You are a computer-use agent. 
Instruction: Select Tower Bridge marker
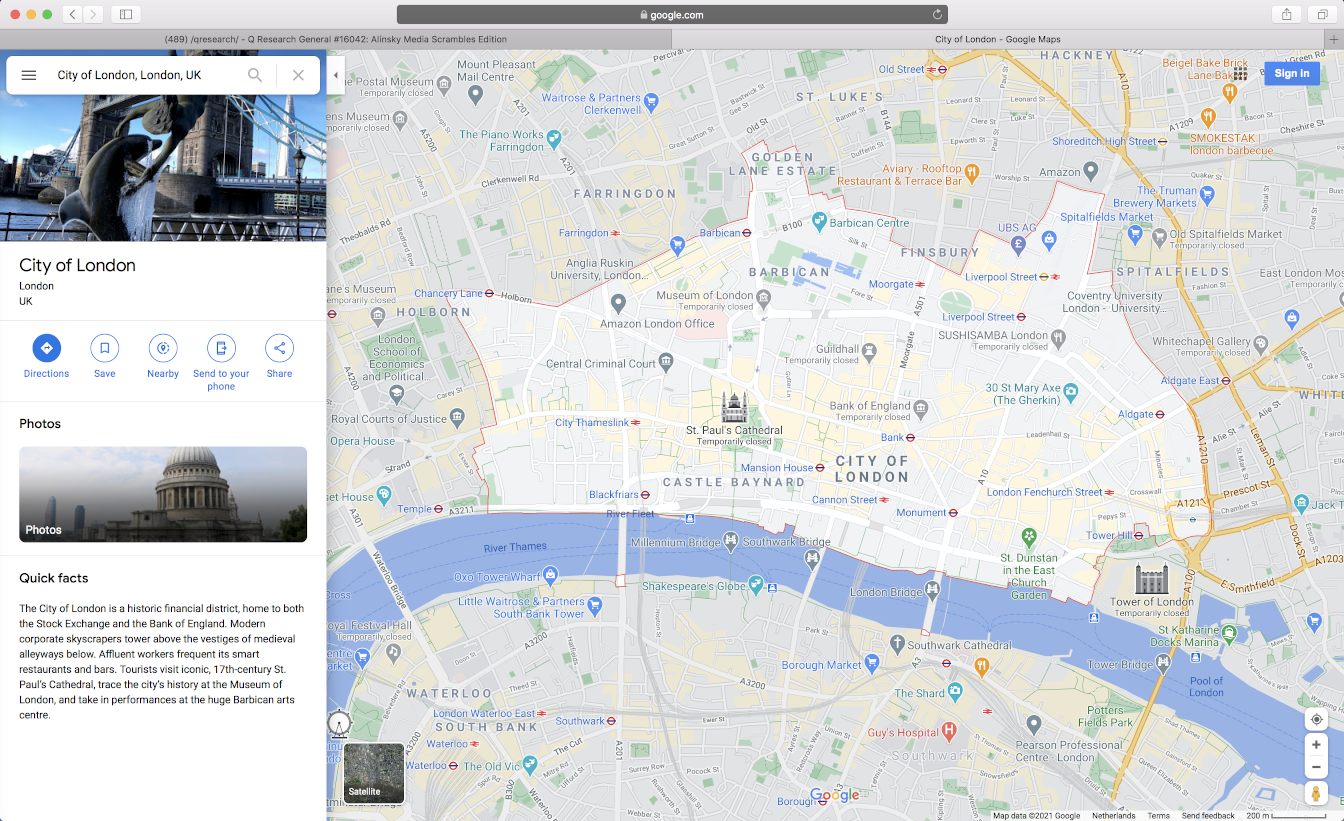(1164, 662)
